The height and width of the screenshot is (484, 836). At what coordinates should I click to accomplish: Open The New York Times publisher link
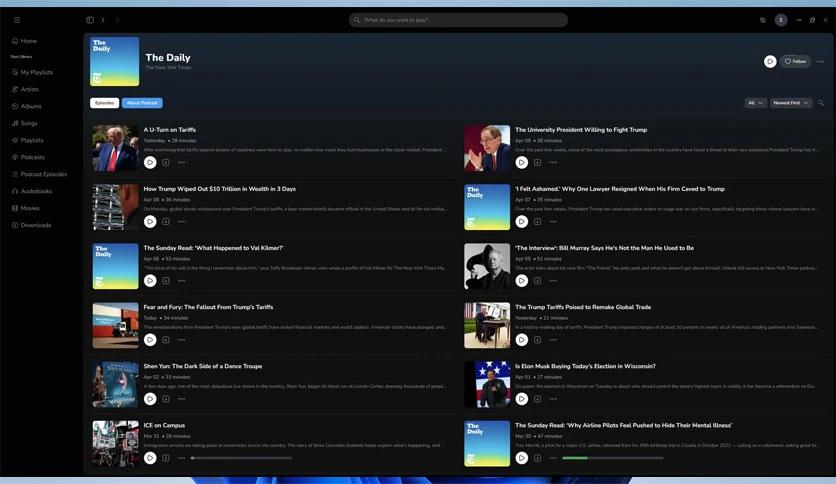tap(168, 68)
